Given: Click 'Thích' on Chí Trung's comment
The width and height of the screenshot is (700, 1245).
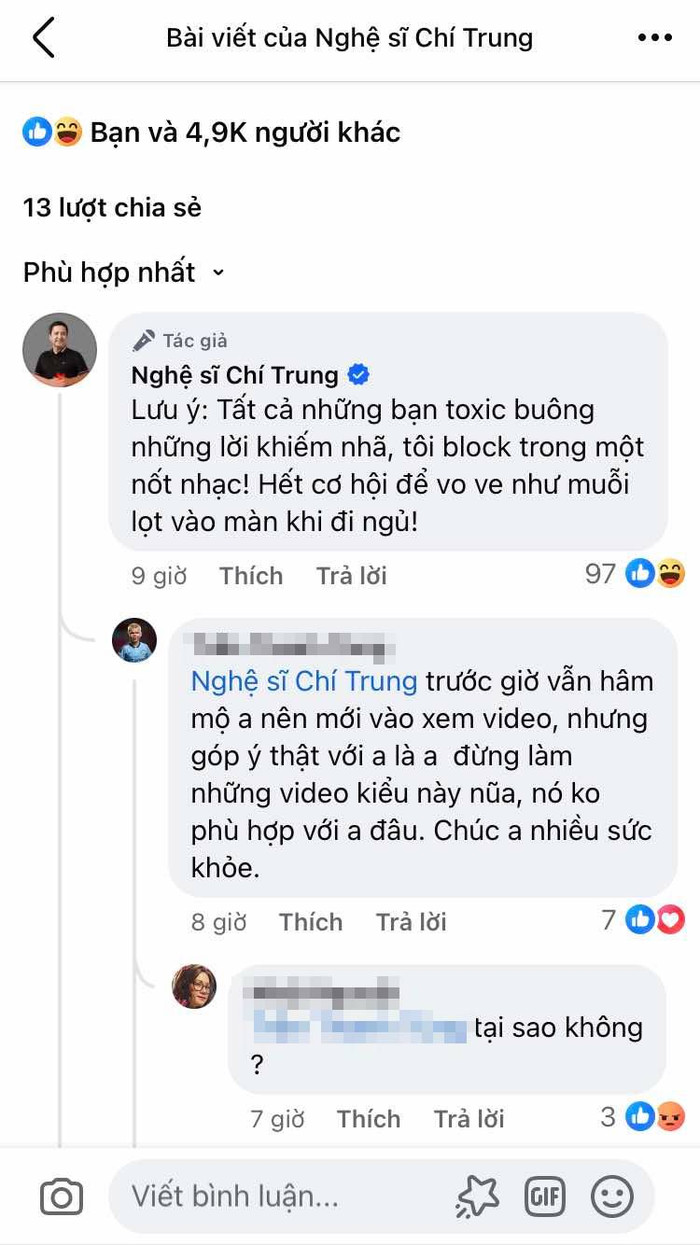Looking at the screenshot, I should click(x=250, y=575).
